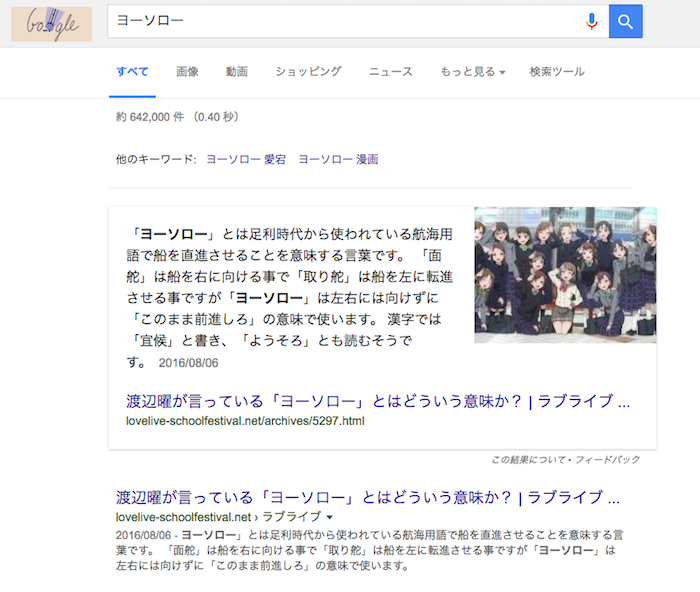Click the snippet date 2016/08/06 in the card
The width and height of the screenshot is (700, 592).
(x=188, y=363)
